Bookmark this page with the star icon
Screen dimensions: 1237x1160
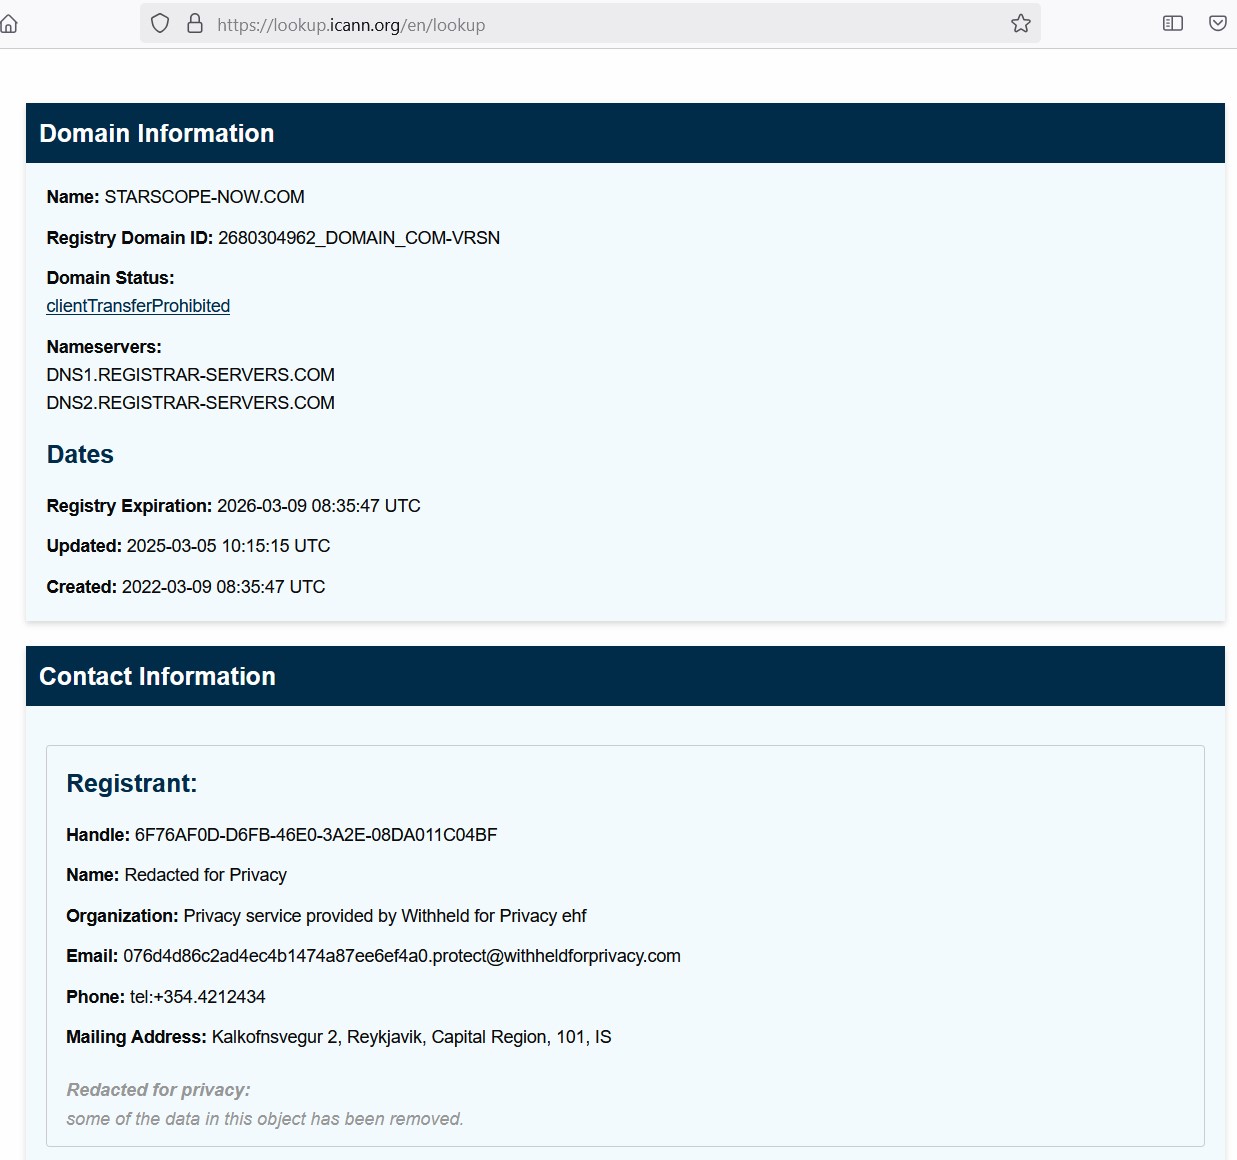[x=1020, y=23]
